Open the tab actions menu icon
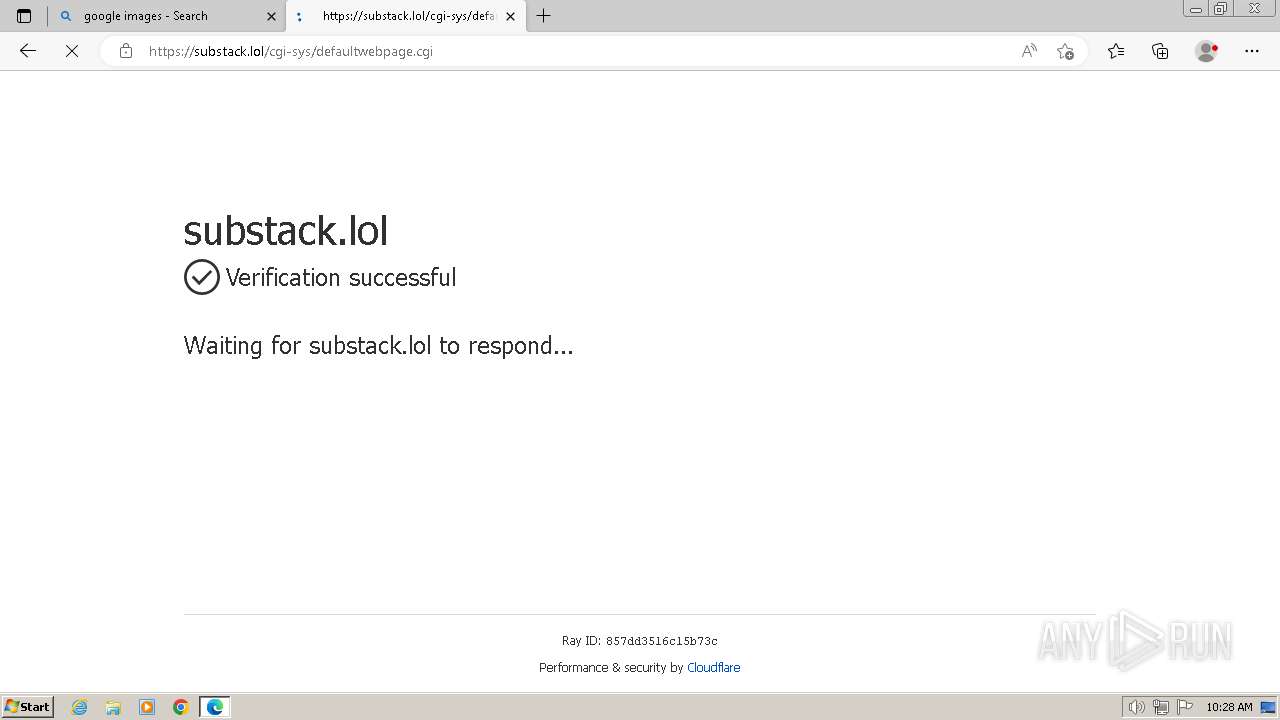Viewport: 1280px width, 720px height. (x=24, y=16)
